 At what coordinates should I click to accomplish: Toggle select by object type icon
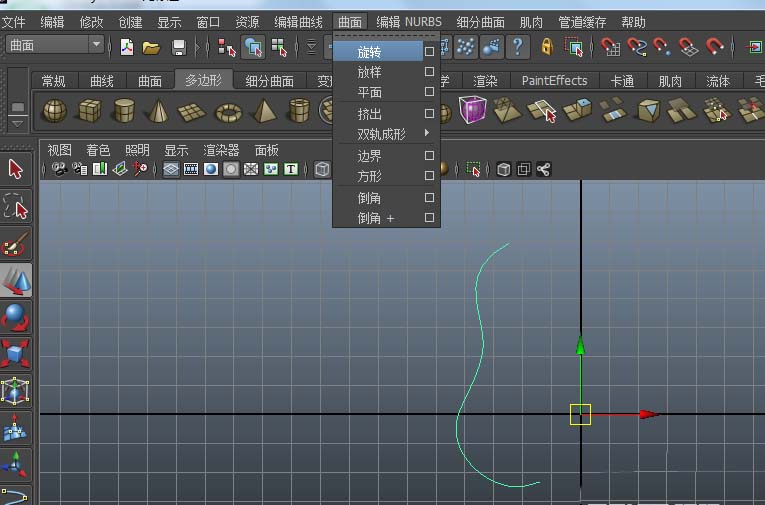[x=253, y=47]
